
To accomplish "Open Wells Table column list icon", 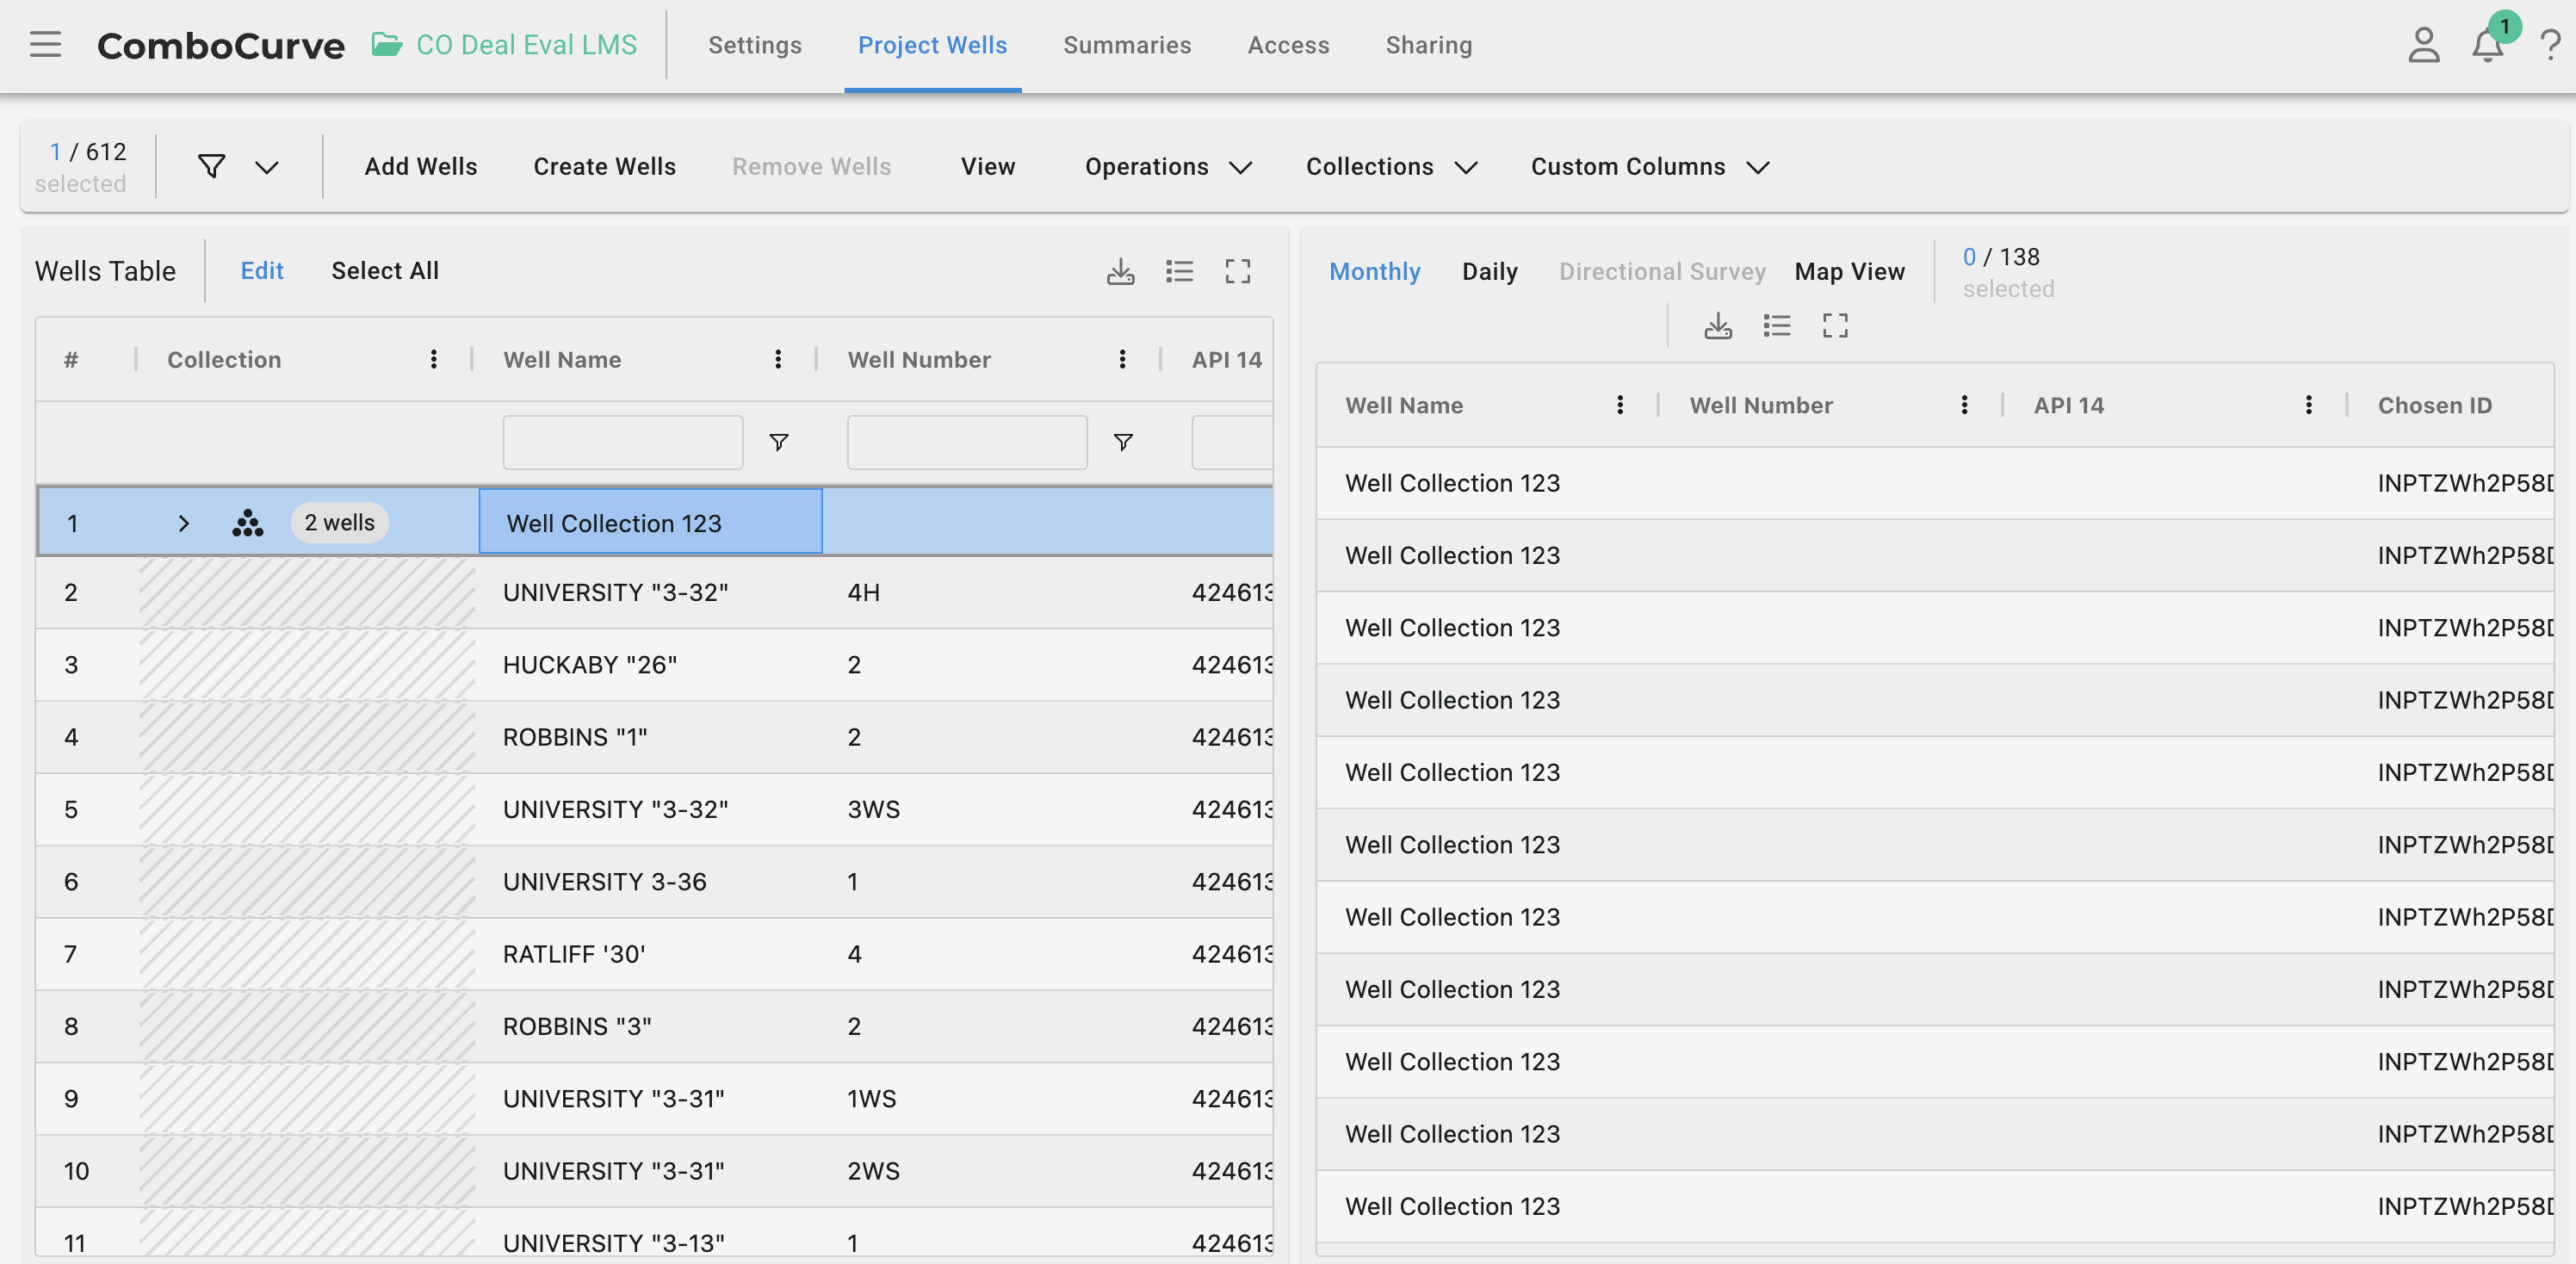I will click(x=1179, y=271).
